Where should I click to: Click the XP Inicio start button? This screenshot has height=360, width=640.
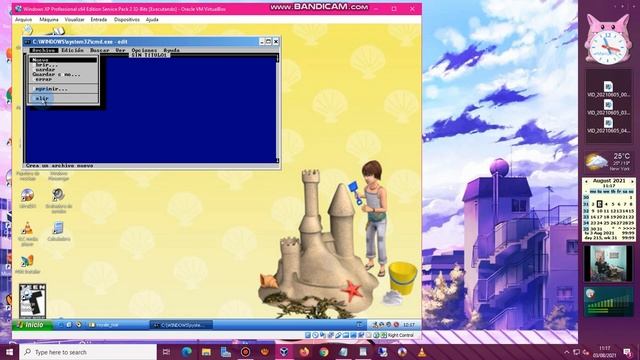(32, 325)
